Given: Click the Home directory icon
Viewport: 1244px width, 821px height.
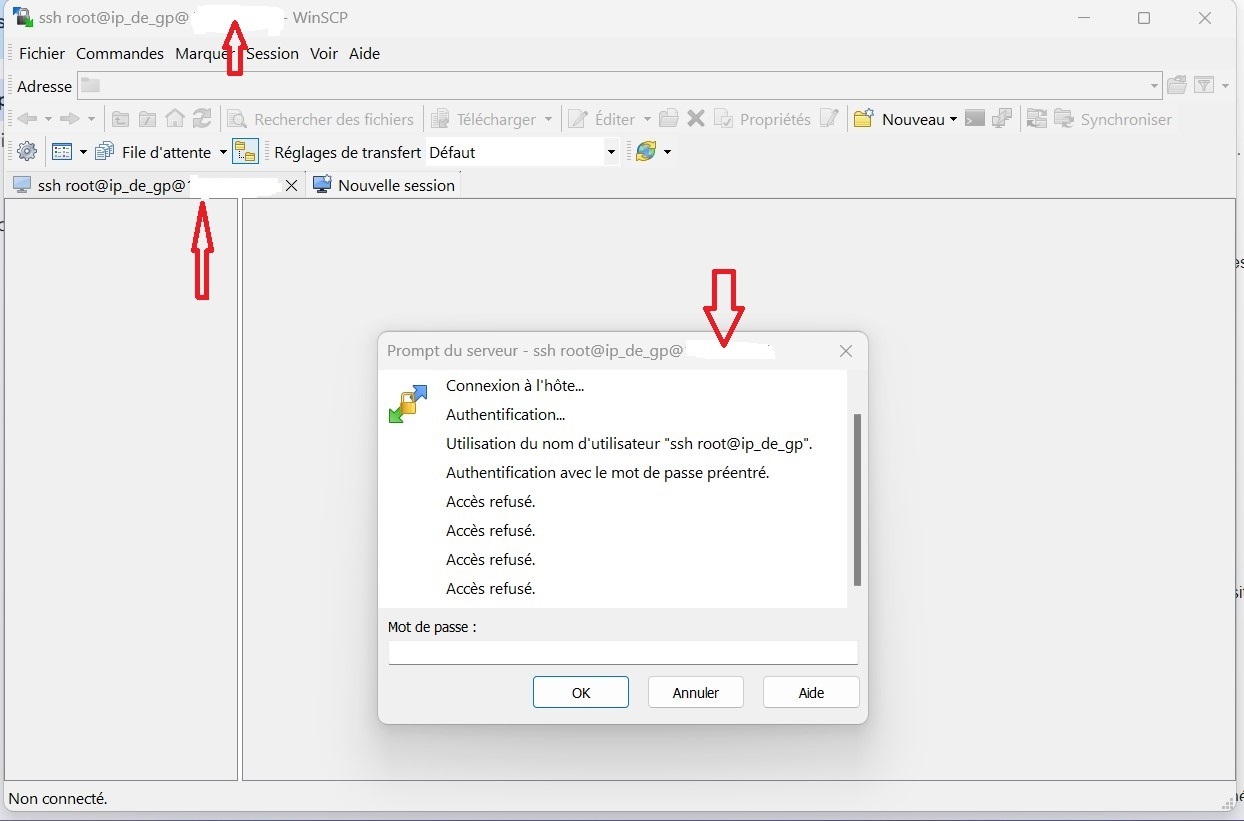Looking at the screenshot, I should (175, 119).
